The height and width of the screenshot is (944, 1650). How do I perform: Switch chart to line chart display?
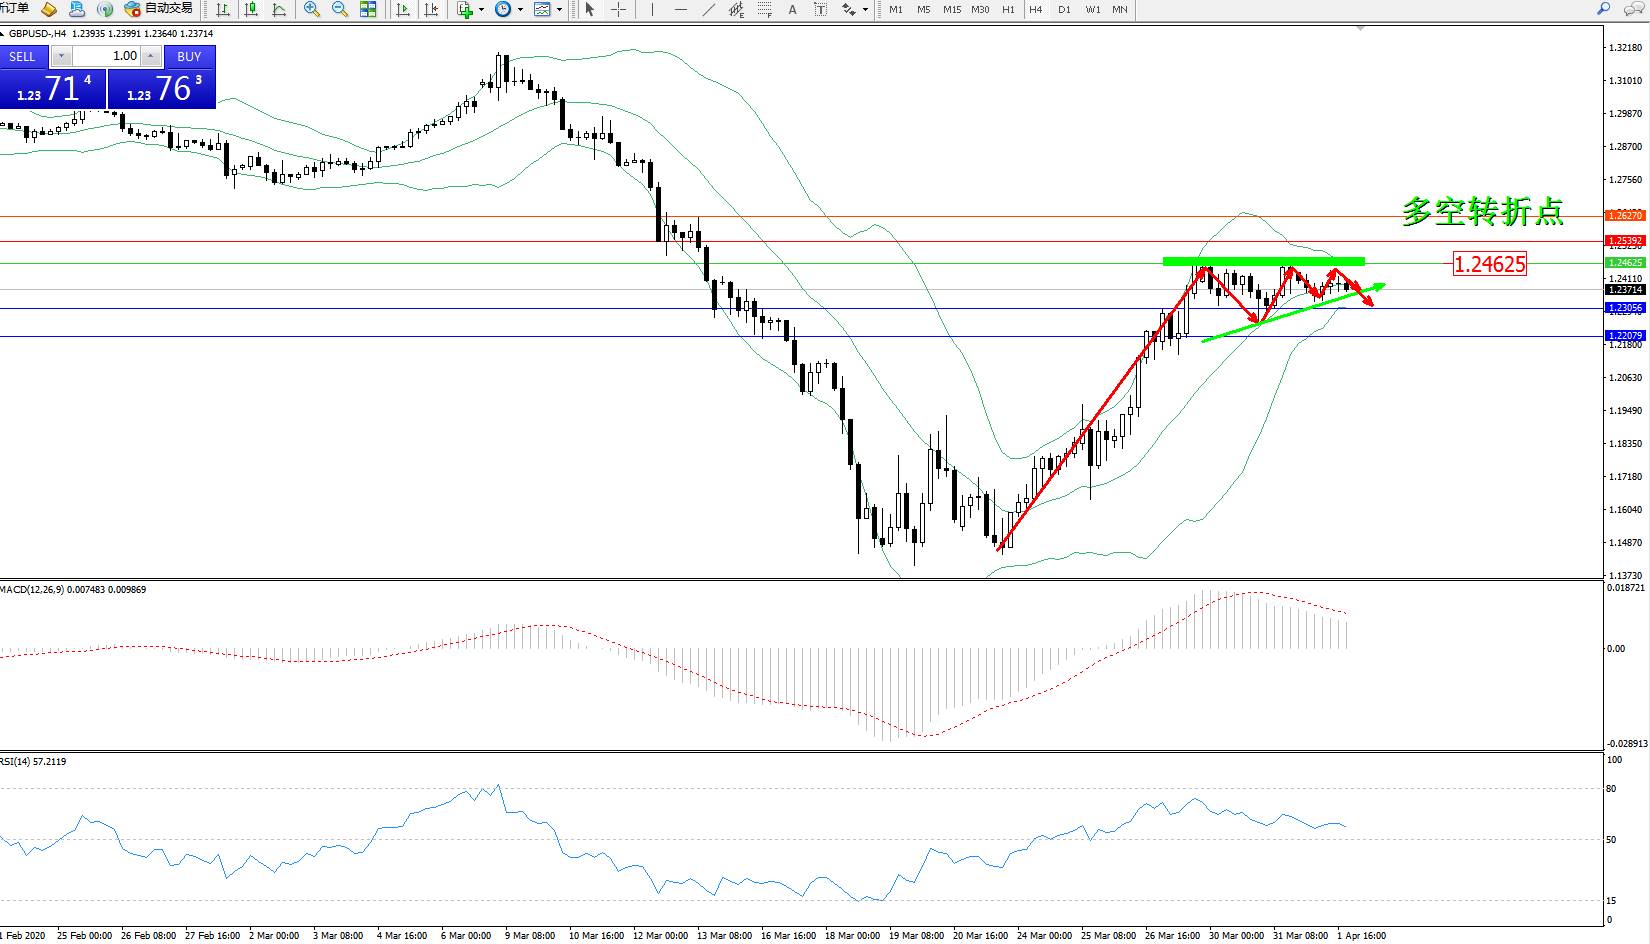279,9
